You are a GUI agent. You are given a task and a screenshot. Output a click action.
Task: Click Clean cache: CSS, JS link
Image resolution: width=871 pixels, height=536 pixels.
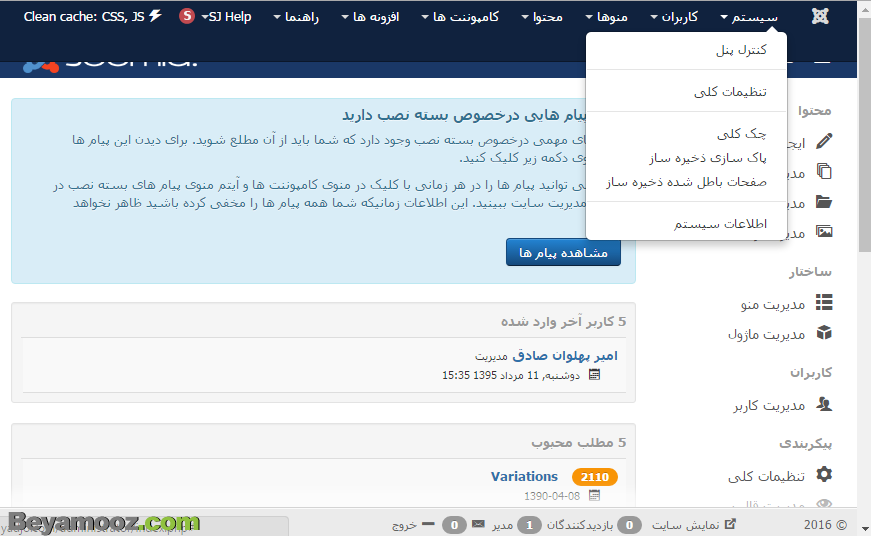tap(84, 17)
